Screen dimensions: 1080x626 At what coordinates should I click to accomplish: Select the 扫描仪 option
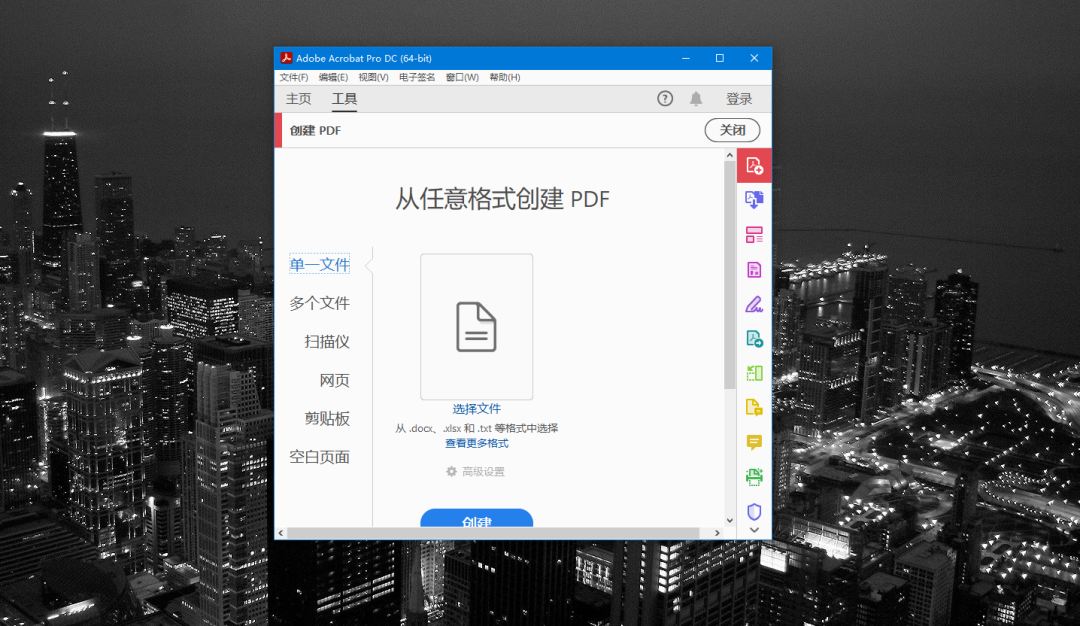tap(327, 342)
